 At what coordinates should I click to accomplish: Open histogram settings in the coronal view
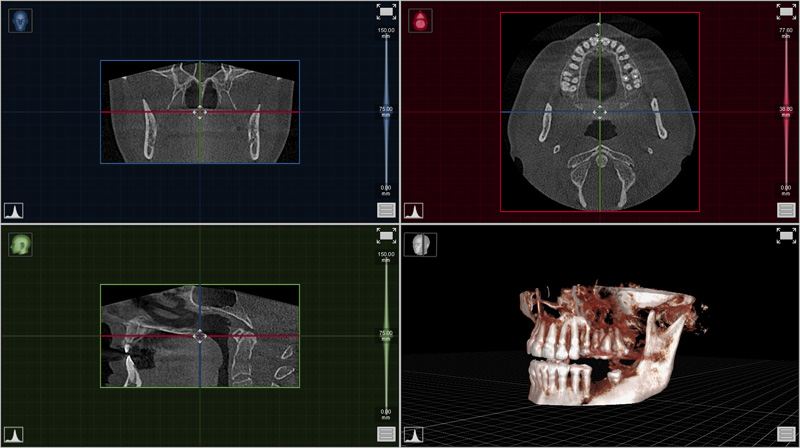click(15, 211)
